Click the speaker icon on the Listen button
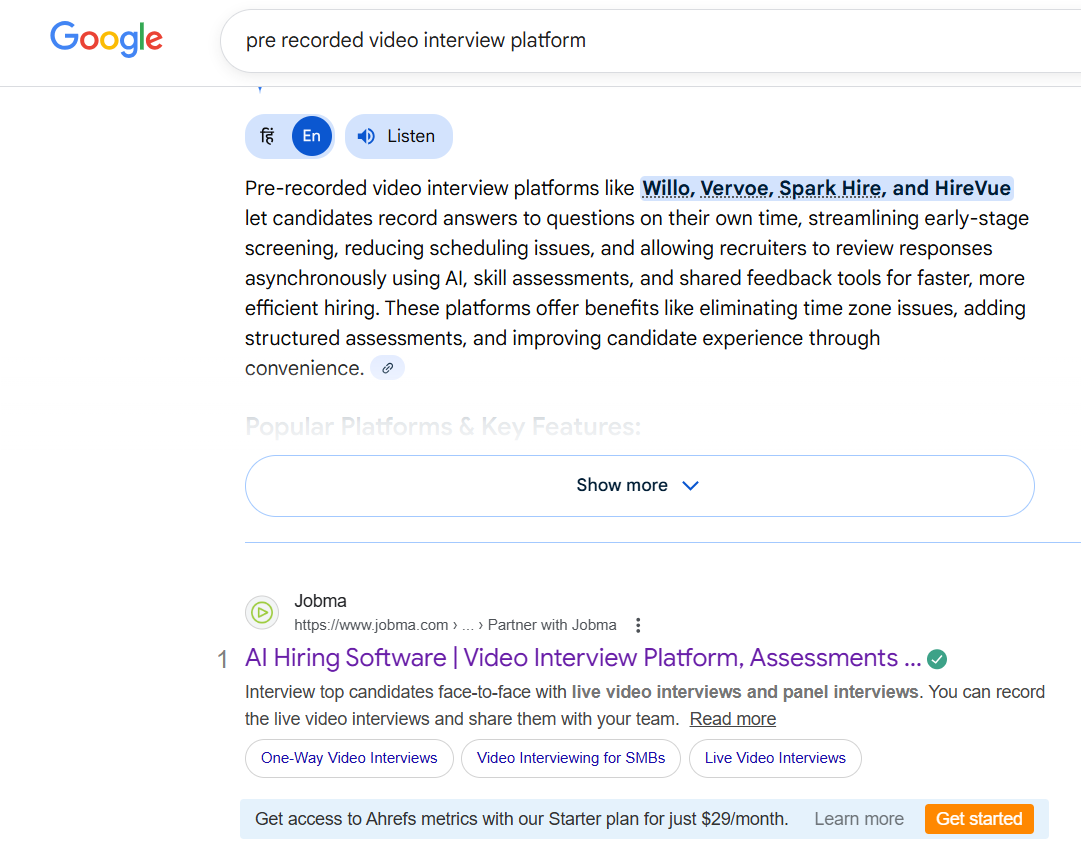Viewport: 1081px width, 854px height. point(366,136)
